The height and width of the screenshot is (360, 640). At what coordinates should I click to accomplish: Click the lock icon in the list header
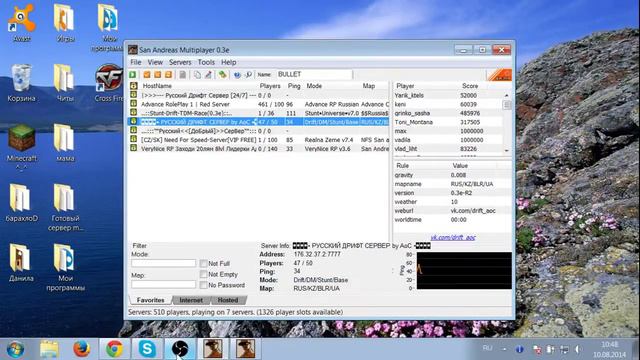point(133,86)
